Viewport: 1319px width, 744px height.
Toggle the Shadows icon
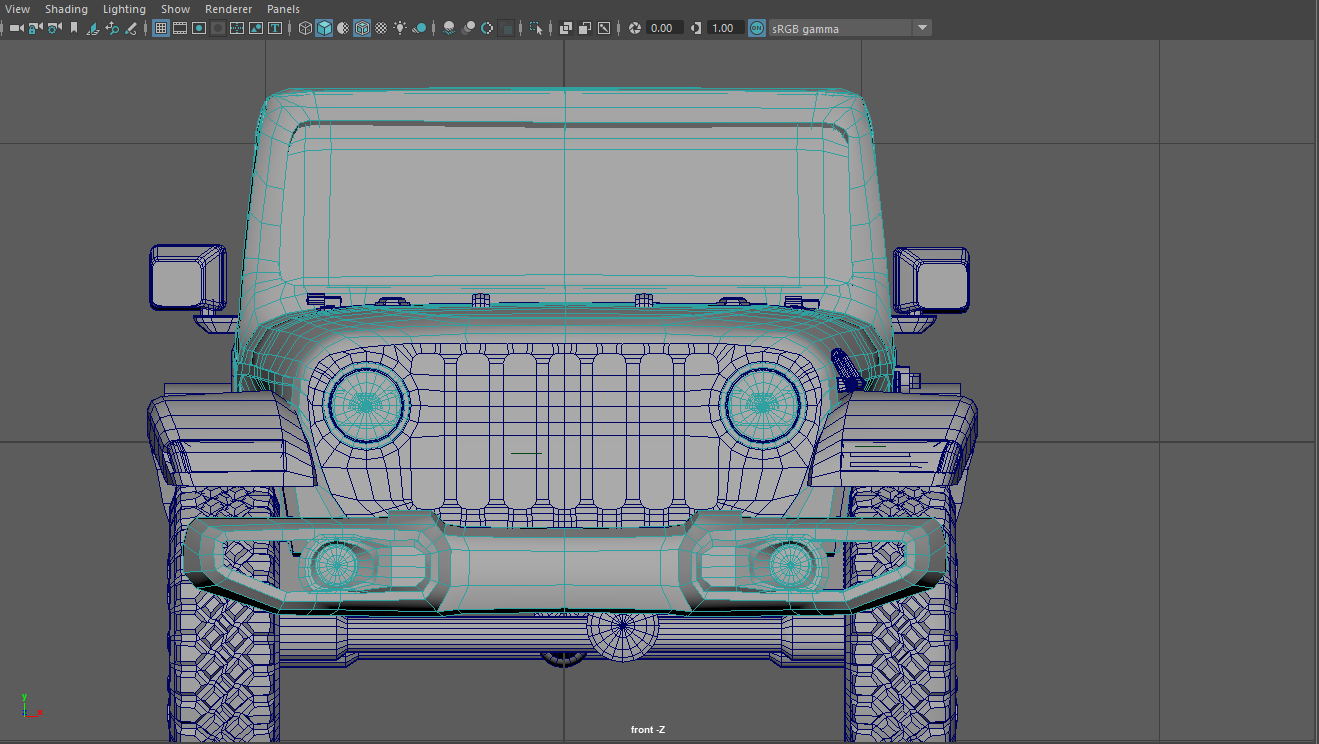[x=419, y=28]
